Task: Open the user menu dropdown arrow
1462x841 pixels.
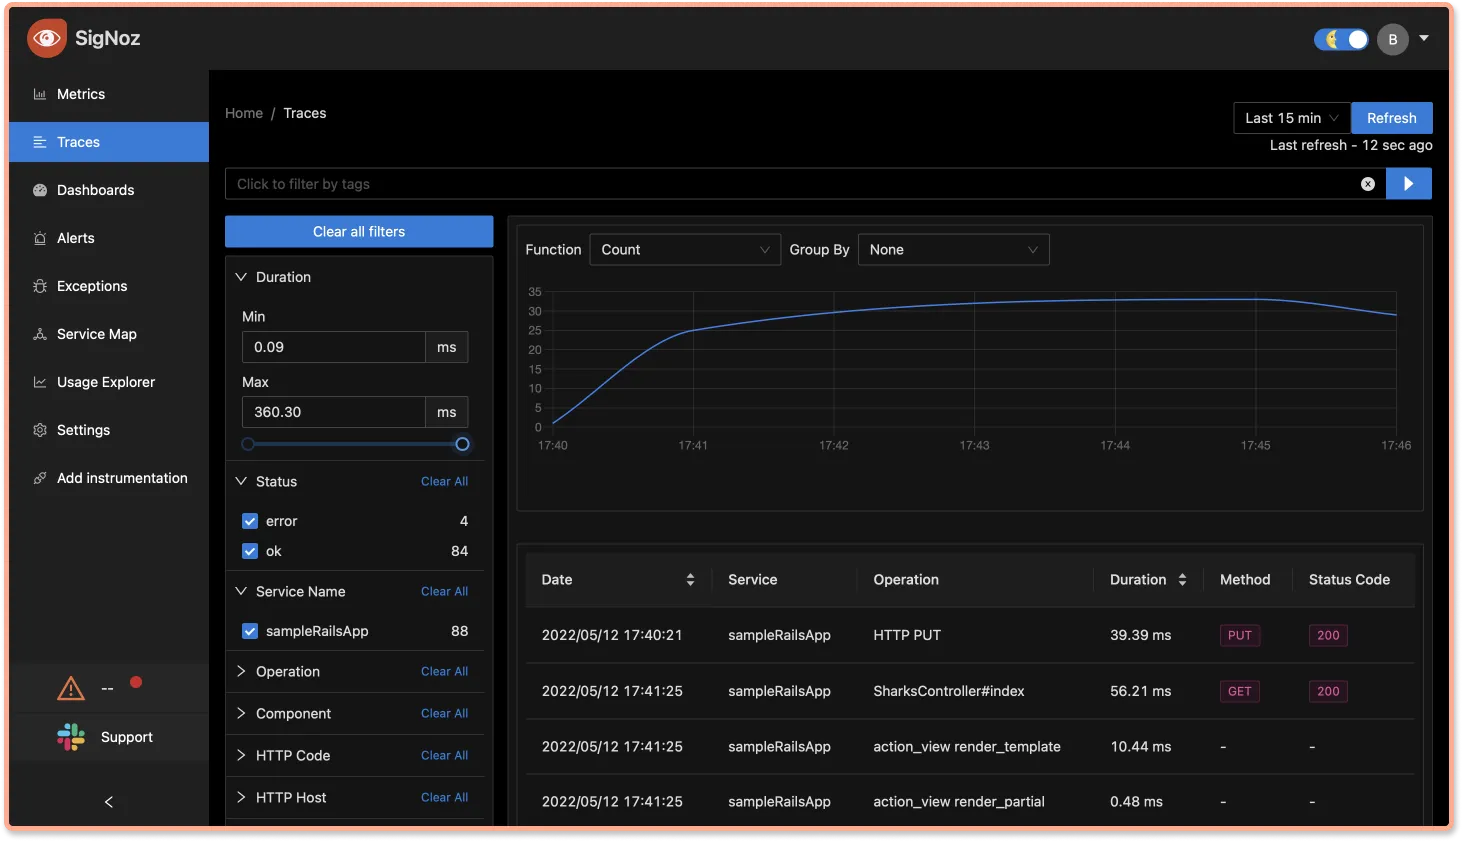Action: click(x=1424, y=39)
